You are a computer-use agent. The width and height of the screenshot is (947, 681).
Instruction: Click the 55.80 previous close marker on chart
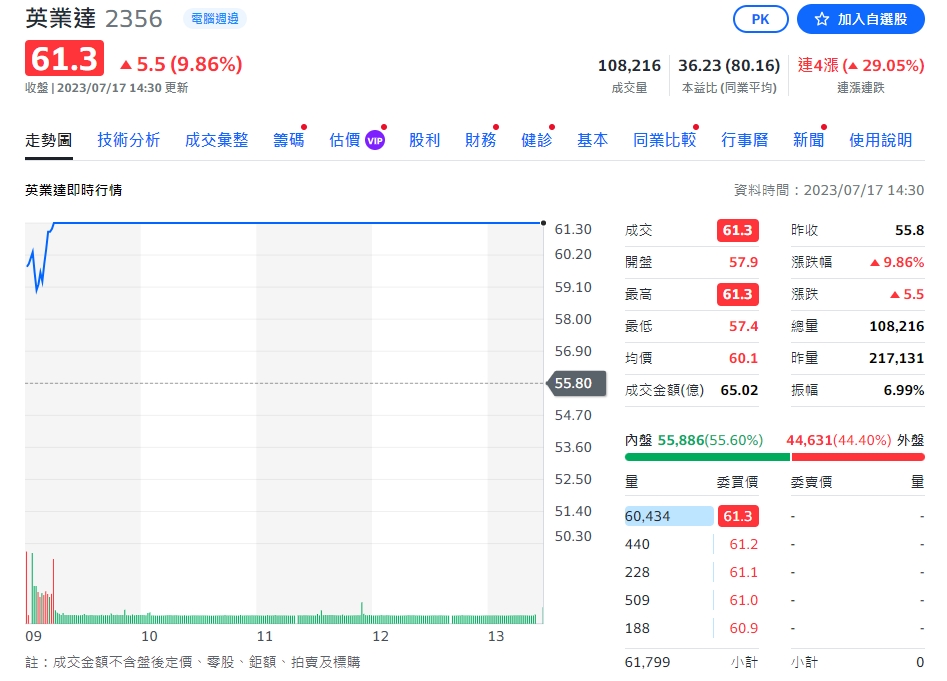tap(571, 383)
